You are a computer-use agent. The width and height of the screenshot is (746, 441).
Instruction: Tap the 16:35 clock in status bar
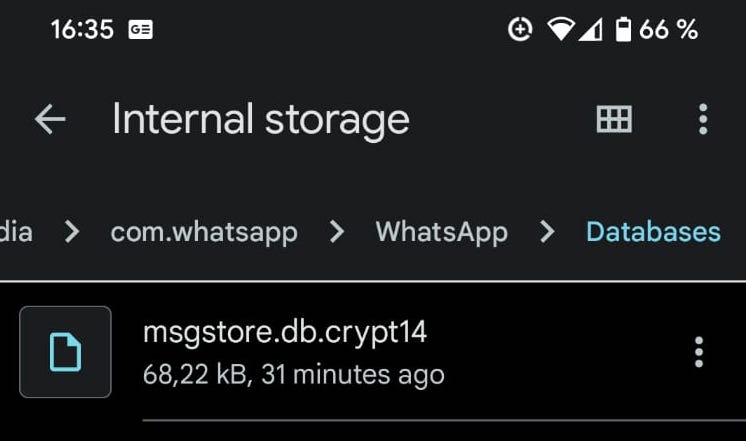coord(82,30)
